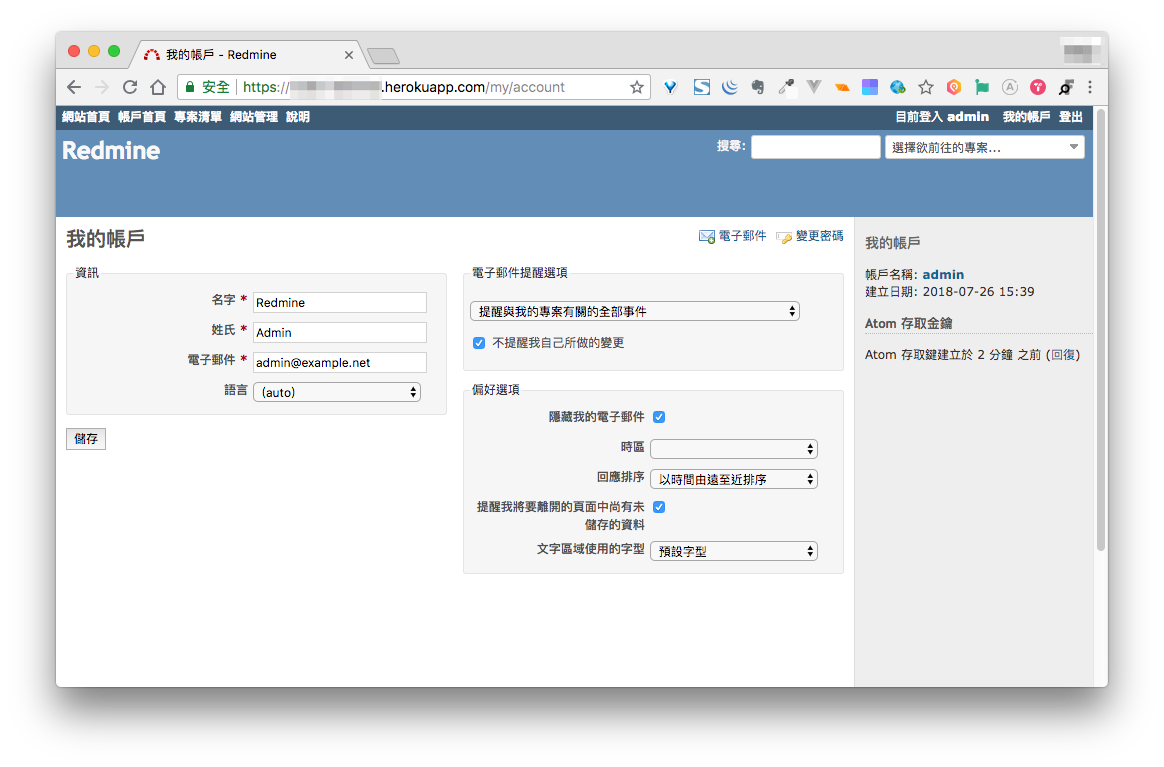Viewport: 1164px width, 767px height.
Task: Click the jQuery wave extension icon
Action: click(x=730, y=87)
